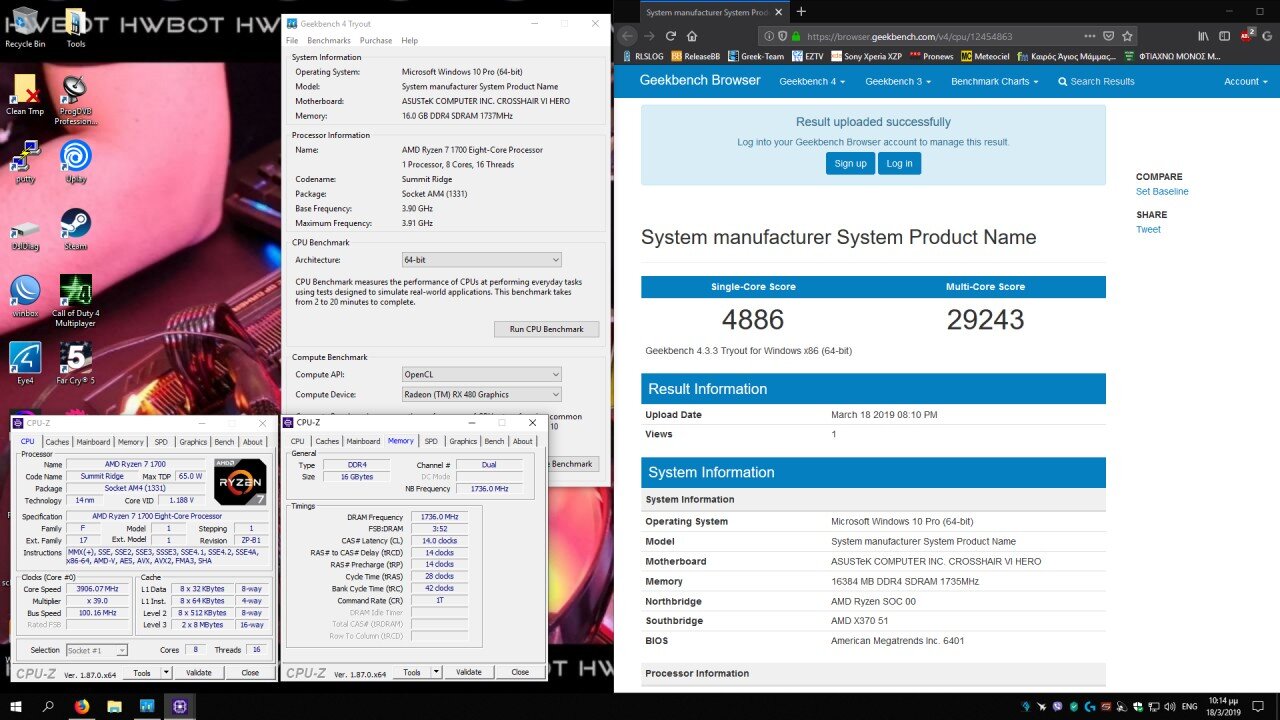Click the Tweet share link
This screenshot has height=720, width=1280.
(x=1148, y=229)
